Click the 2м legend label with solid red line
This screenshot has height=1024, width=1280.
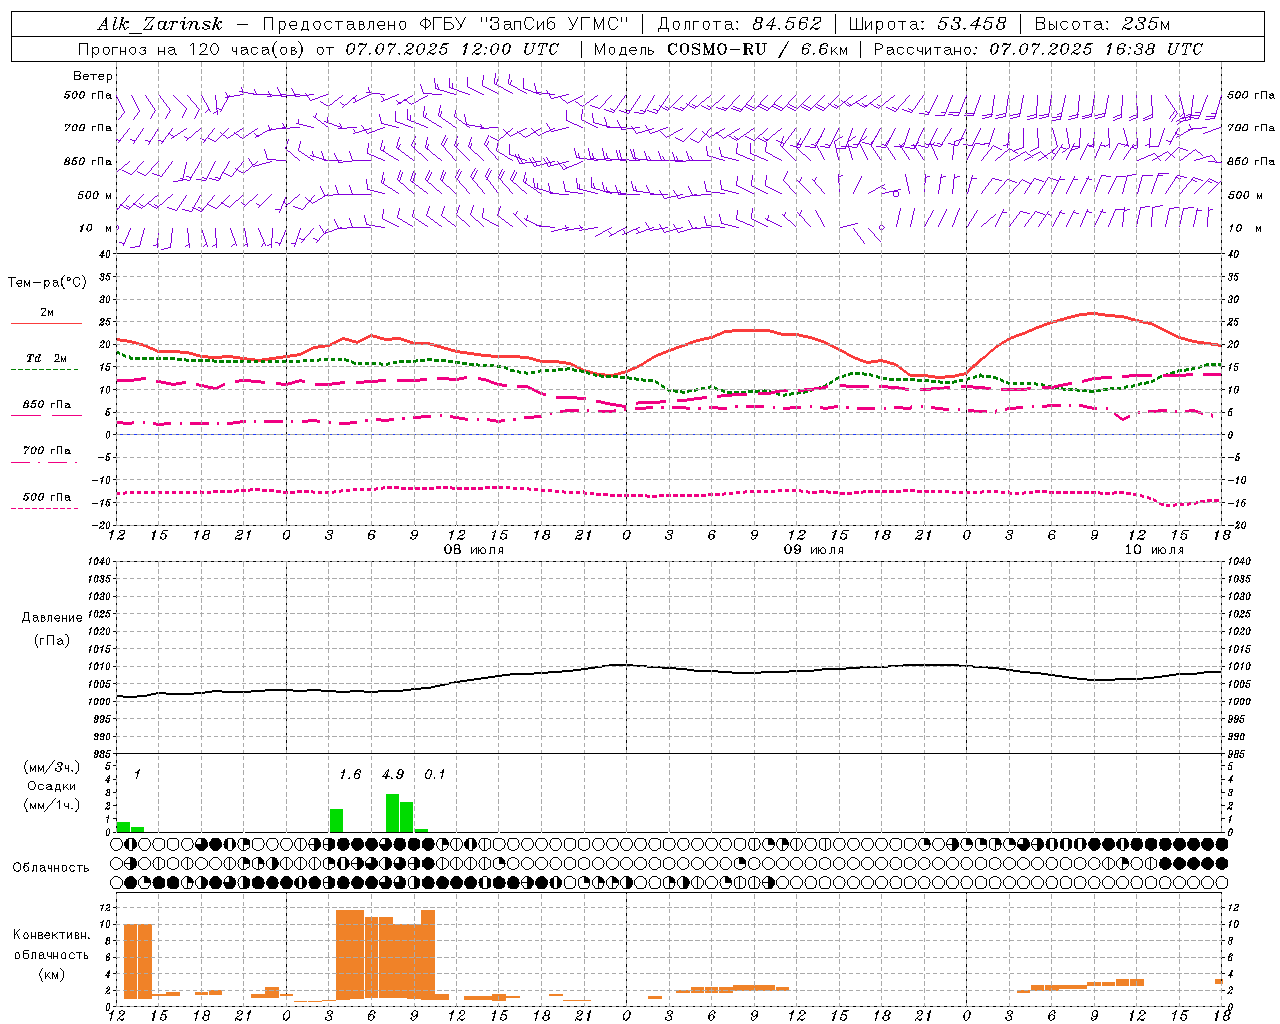(47, 313)
